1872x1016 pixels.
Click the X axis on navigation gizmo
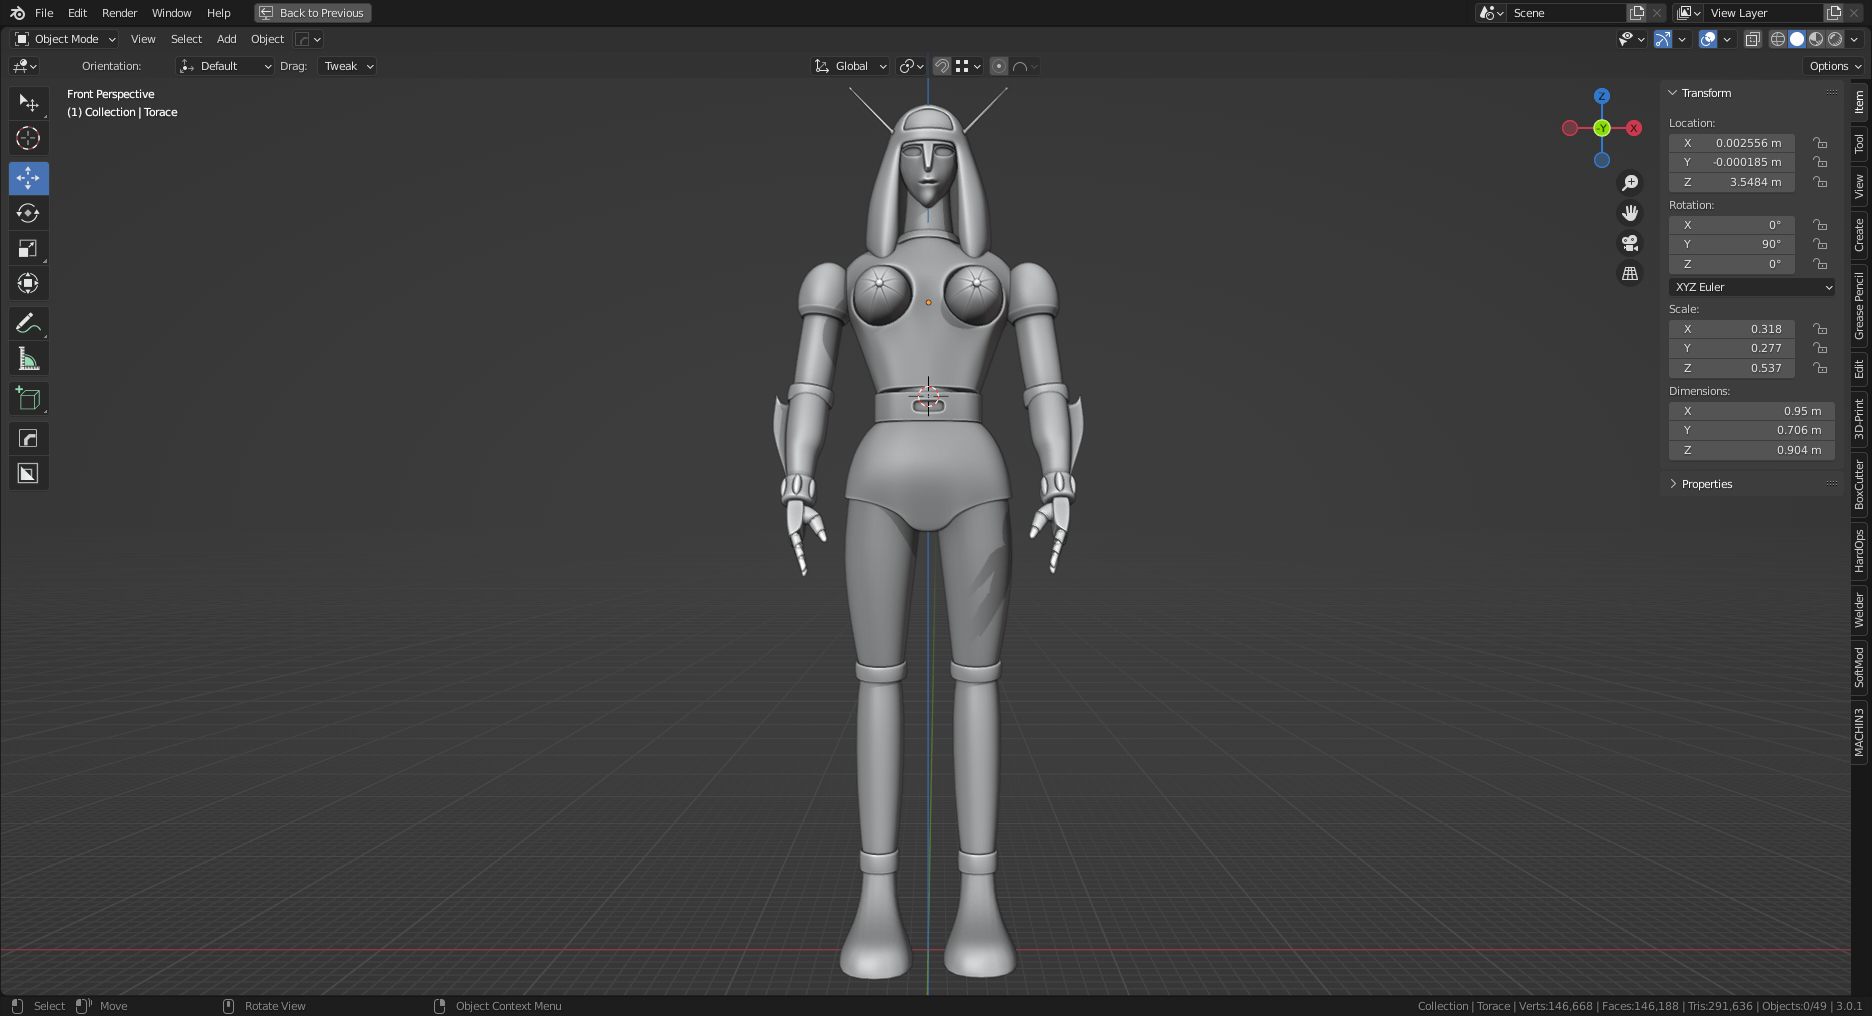point(1634,128)
